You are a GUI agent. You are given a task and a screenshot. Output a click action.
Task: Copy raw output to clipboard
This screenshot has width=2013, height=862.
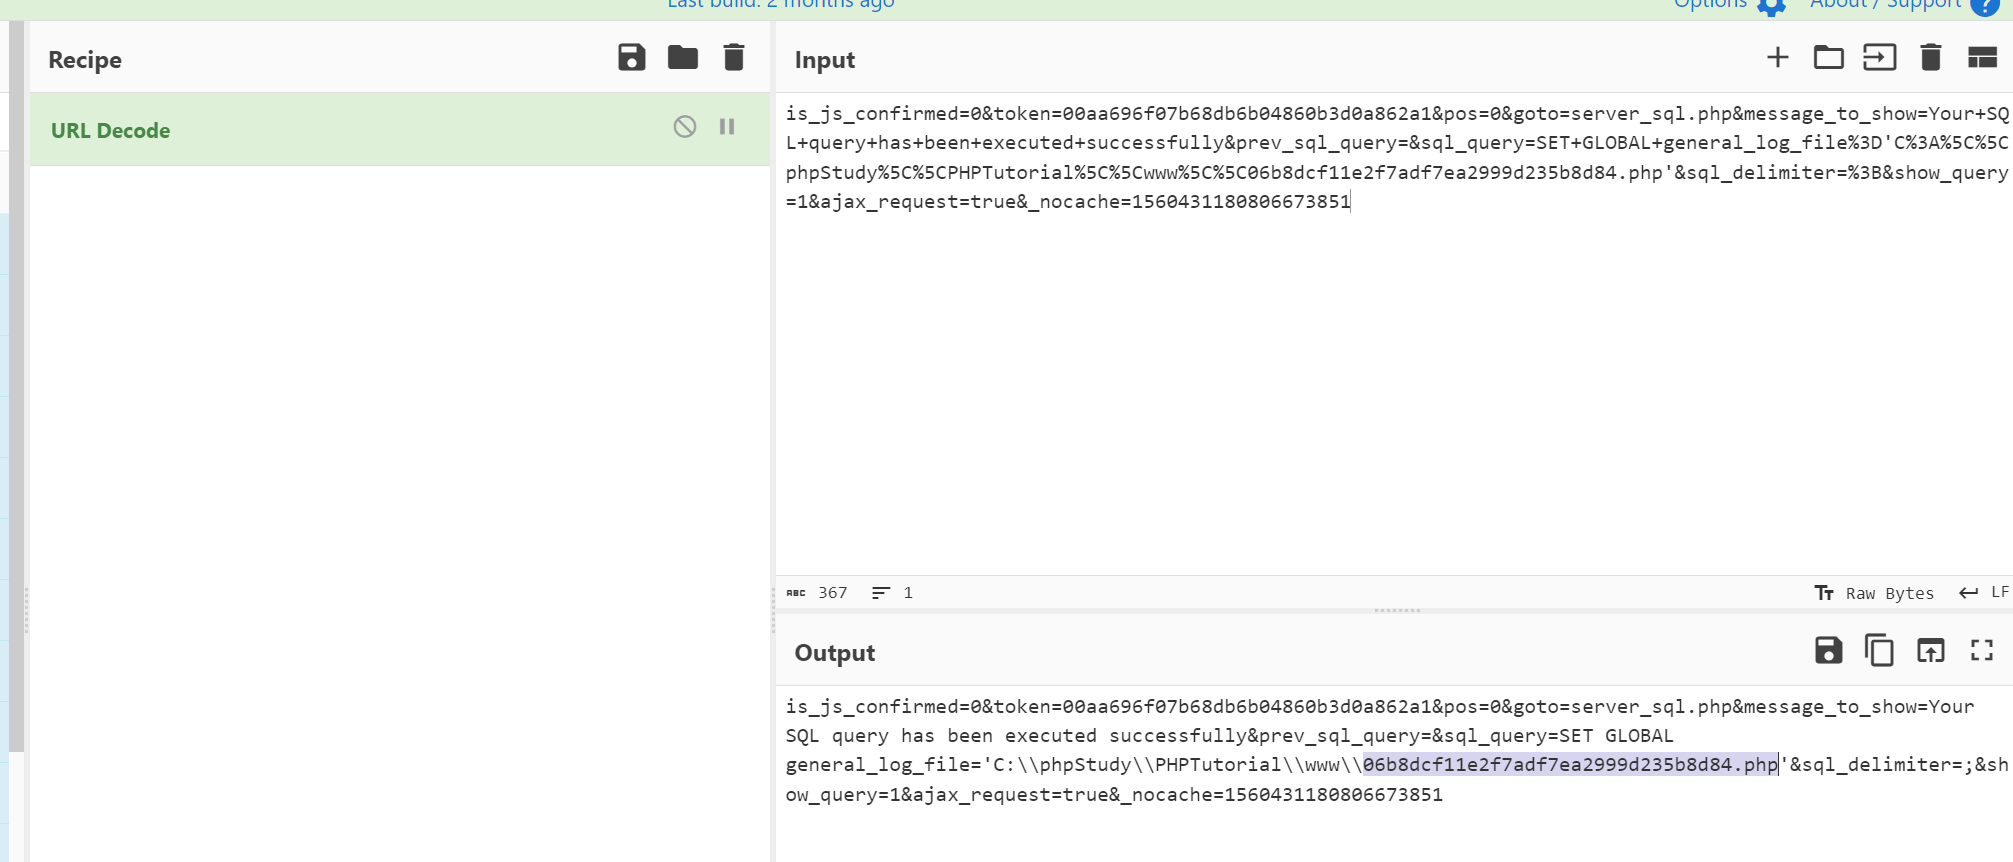[x=1880, y=650]
